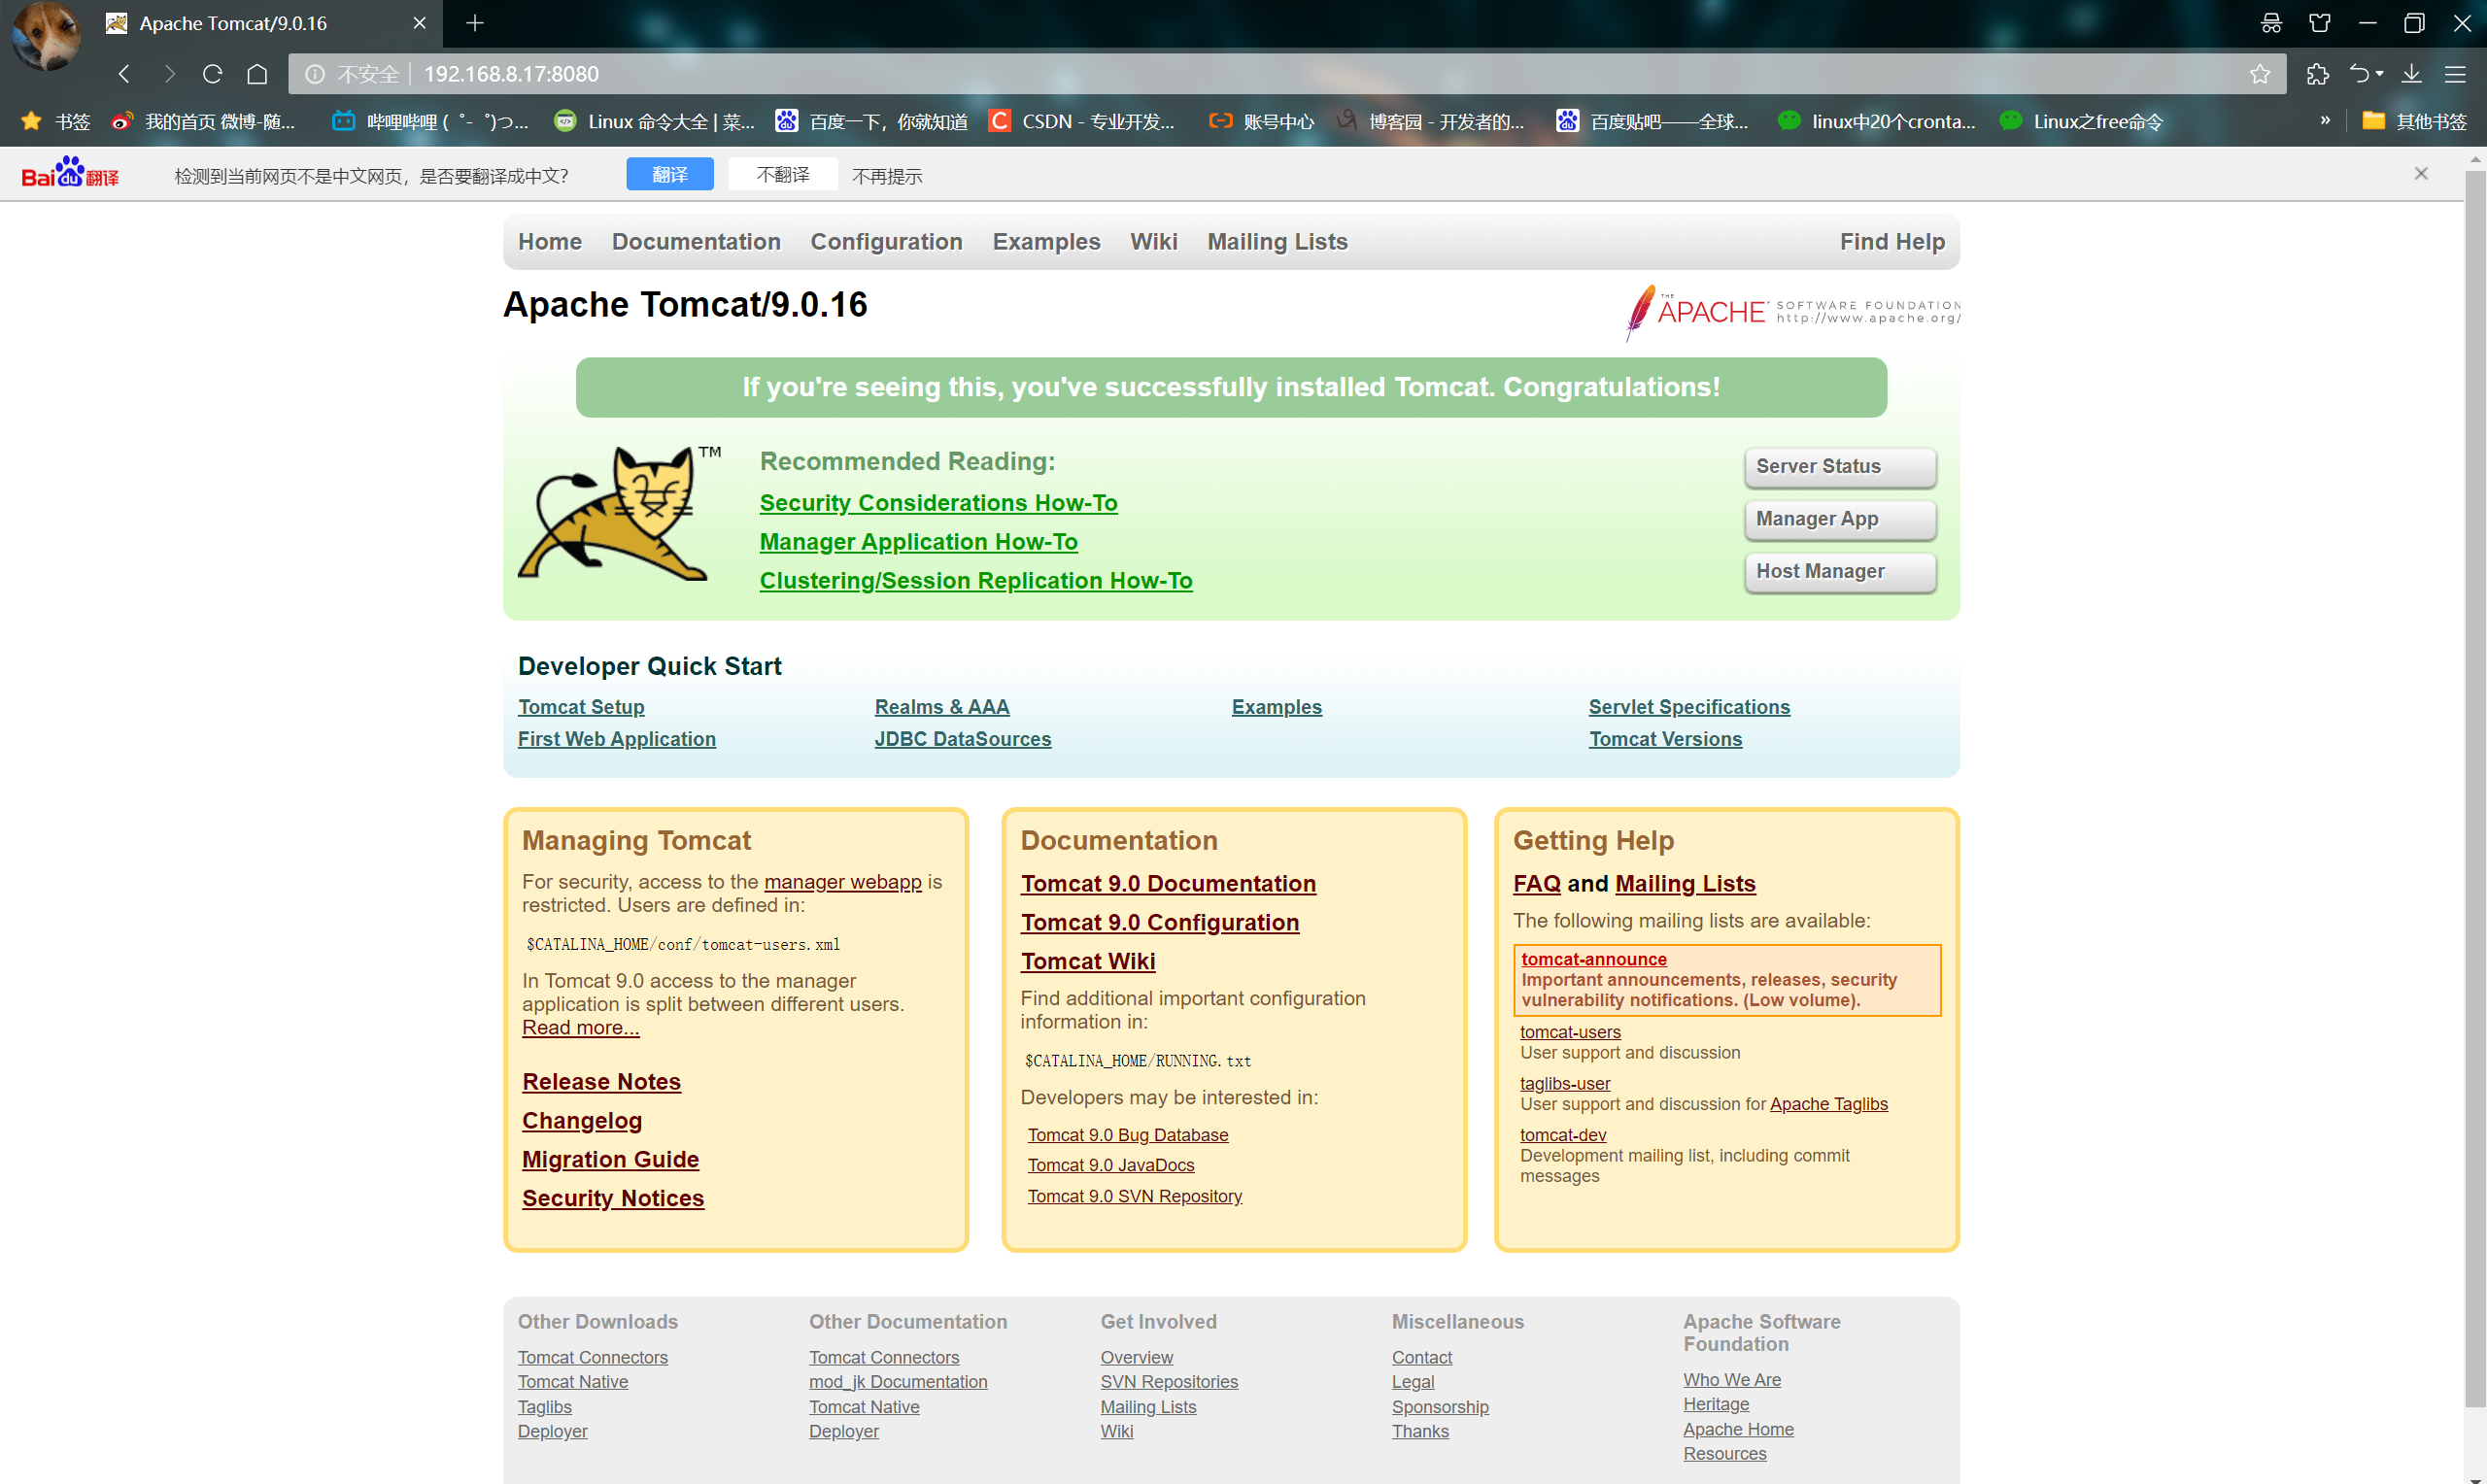Click the Manager App button

[x=1840, y=519]
